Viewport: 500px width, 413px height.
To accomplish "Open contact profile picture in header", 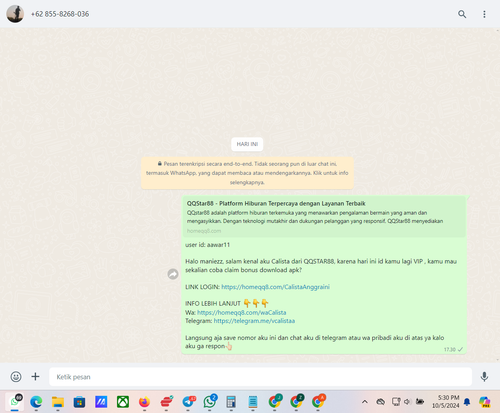I will click(15, 14).
